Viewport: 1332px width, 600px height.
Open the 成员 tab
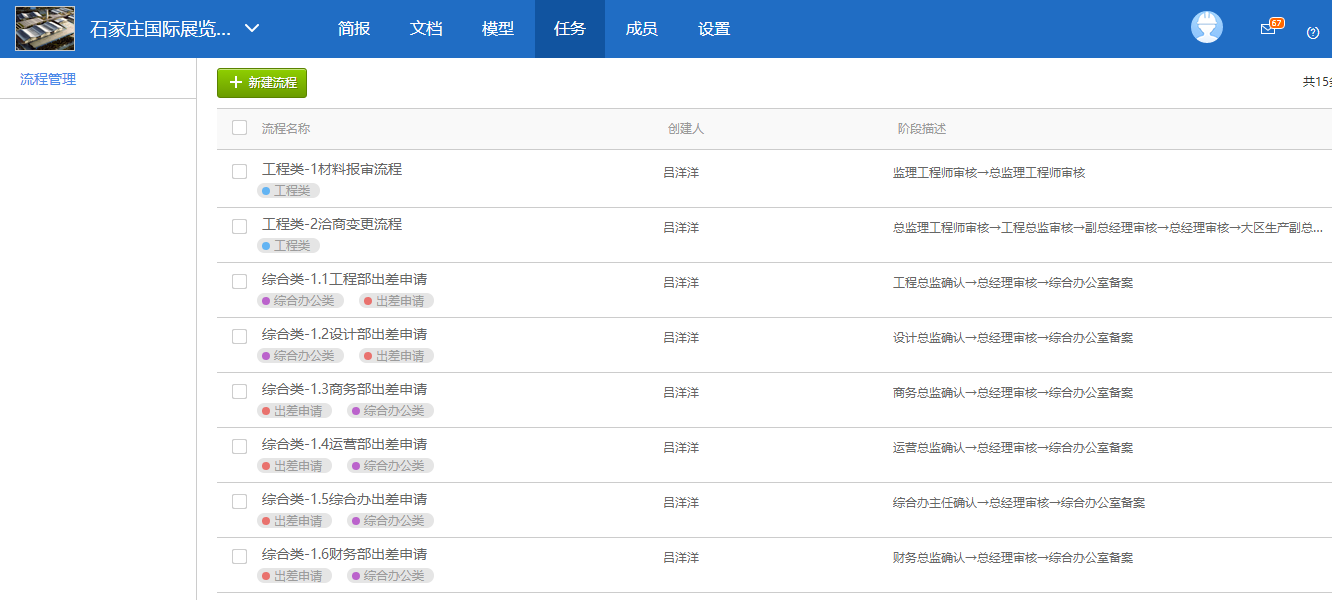(x=641, y=29)
